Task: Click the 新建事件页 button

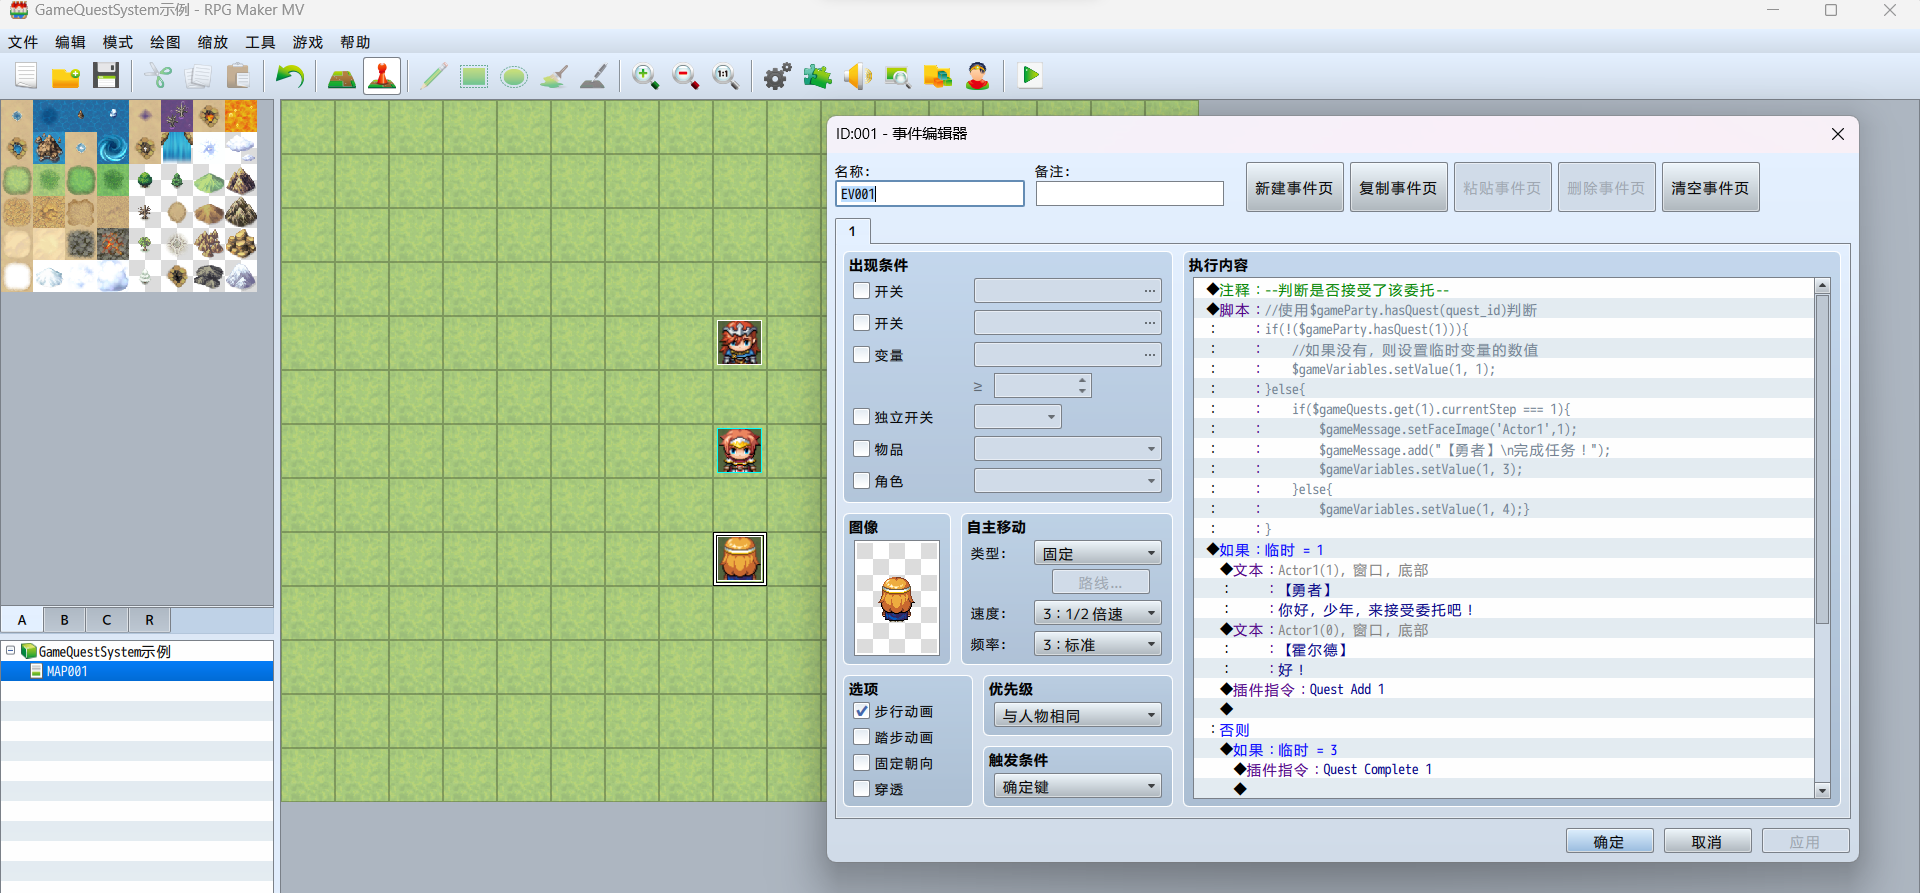Action: [x=1294, y=187]
